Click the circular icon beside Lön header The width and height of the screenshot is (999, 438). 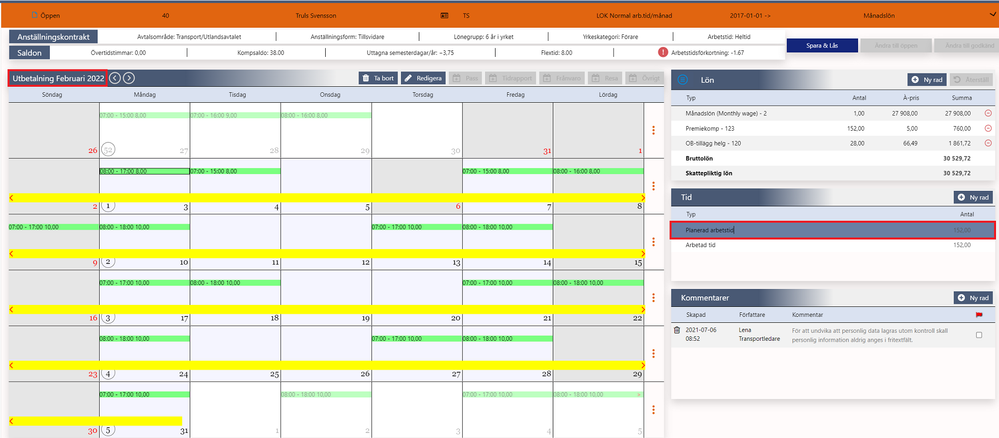682,80
